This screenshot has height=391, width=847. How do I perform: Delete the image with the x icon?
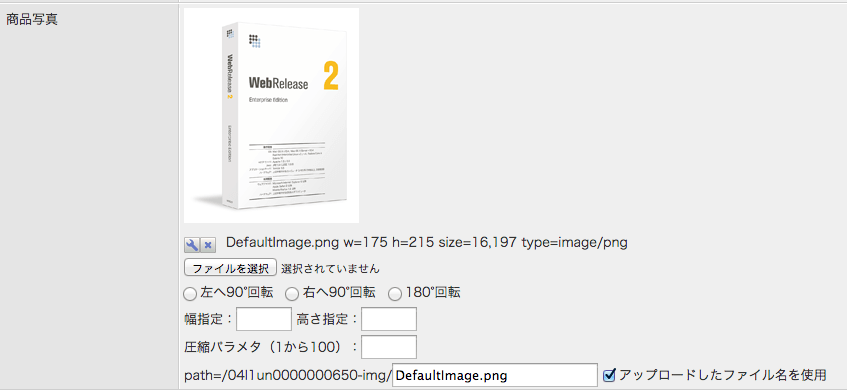[209, 245]
